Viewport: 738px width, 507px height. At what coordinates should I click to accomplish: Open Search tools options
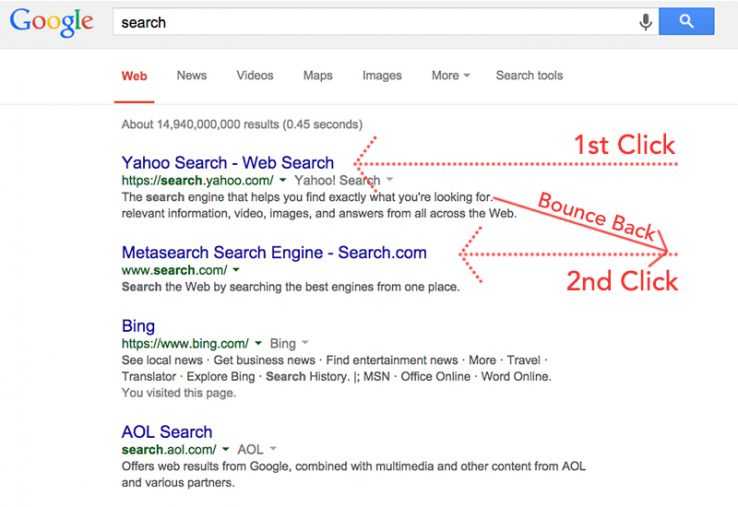(x=529, y=76)
